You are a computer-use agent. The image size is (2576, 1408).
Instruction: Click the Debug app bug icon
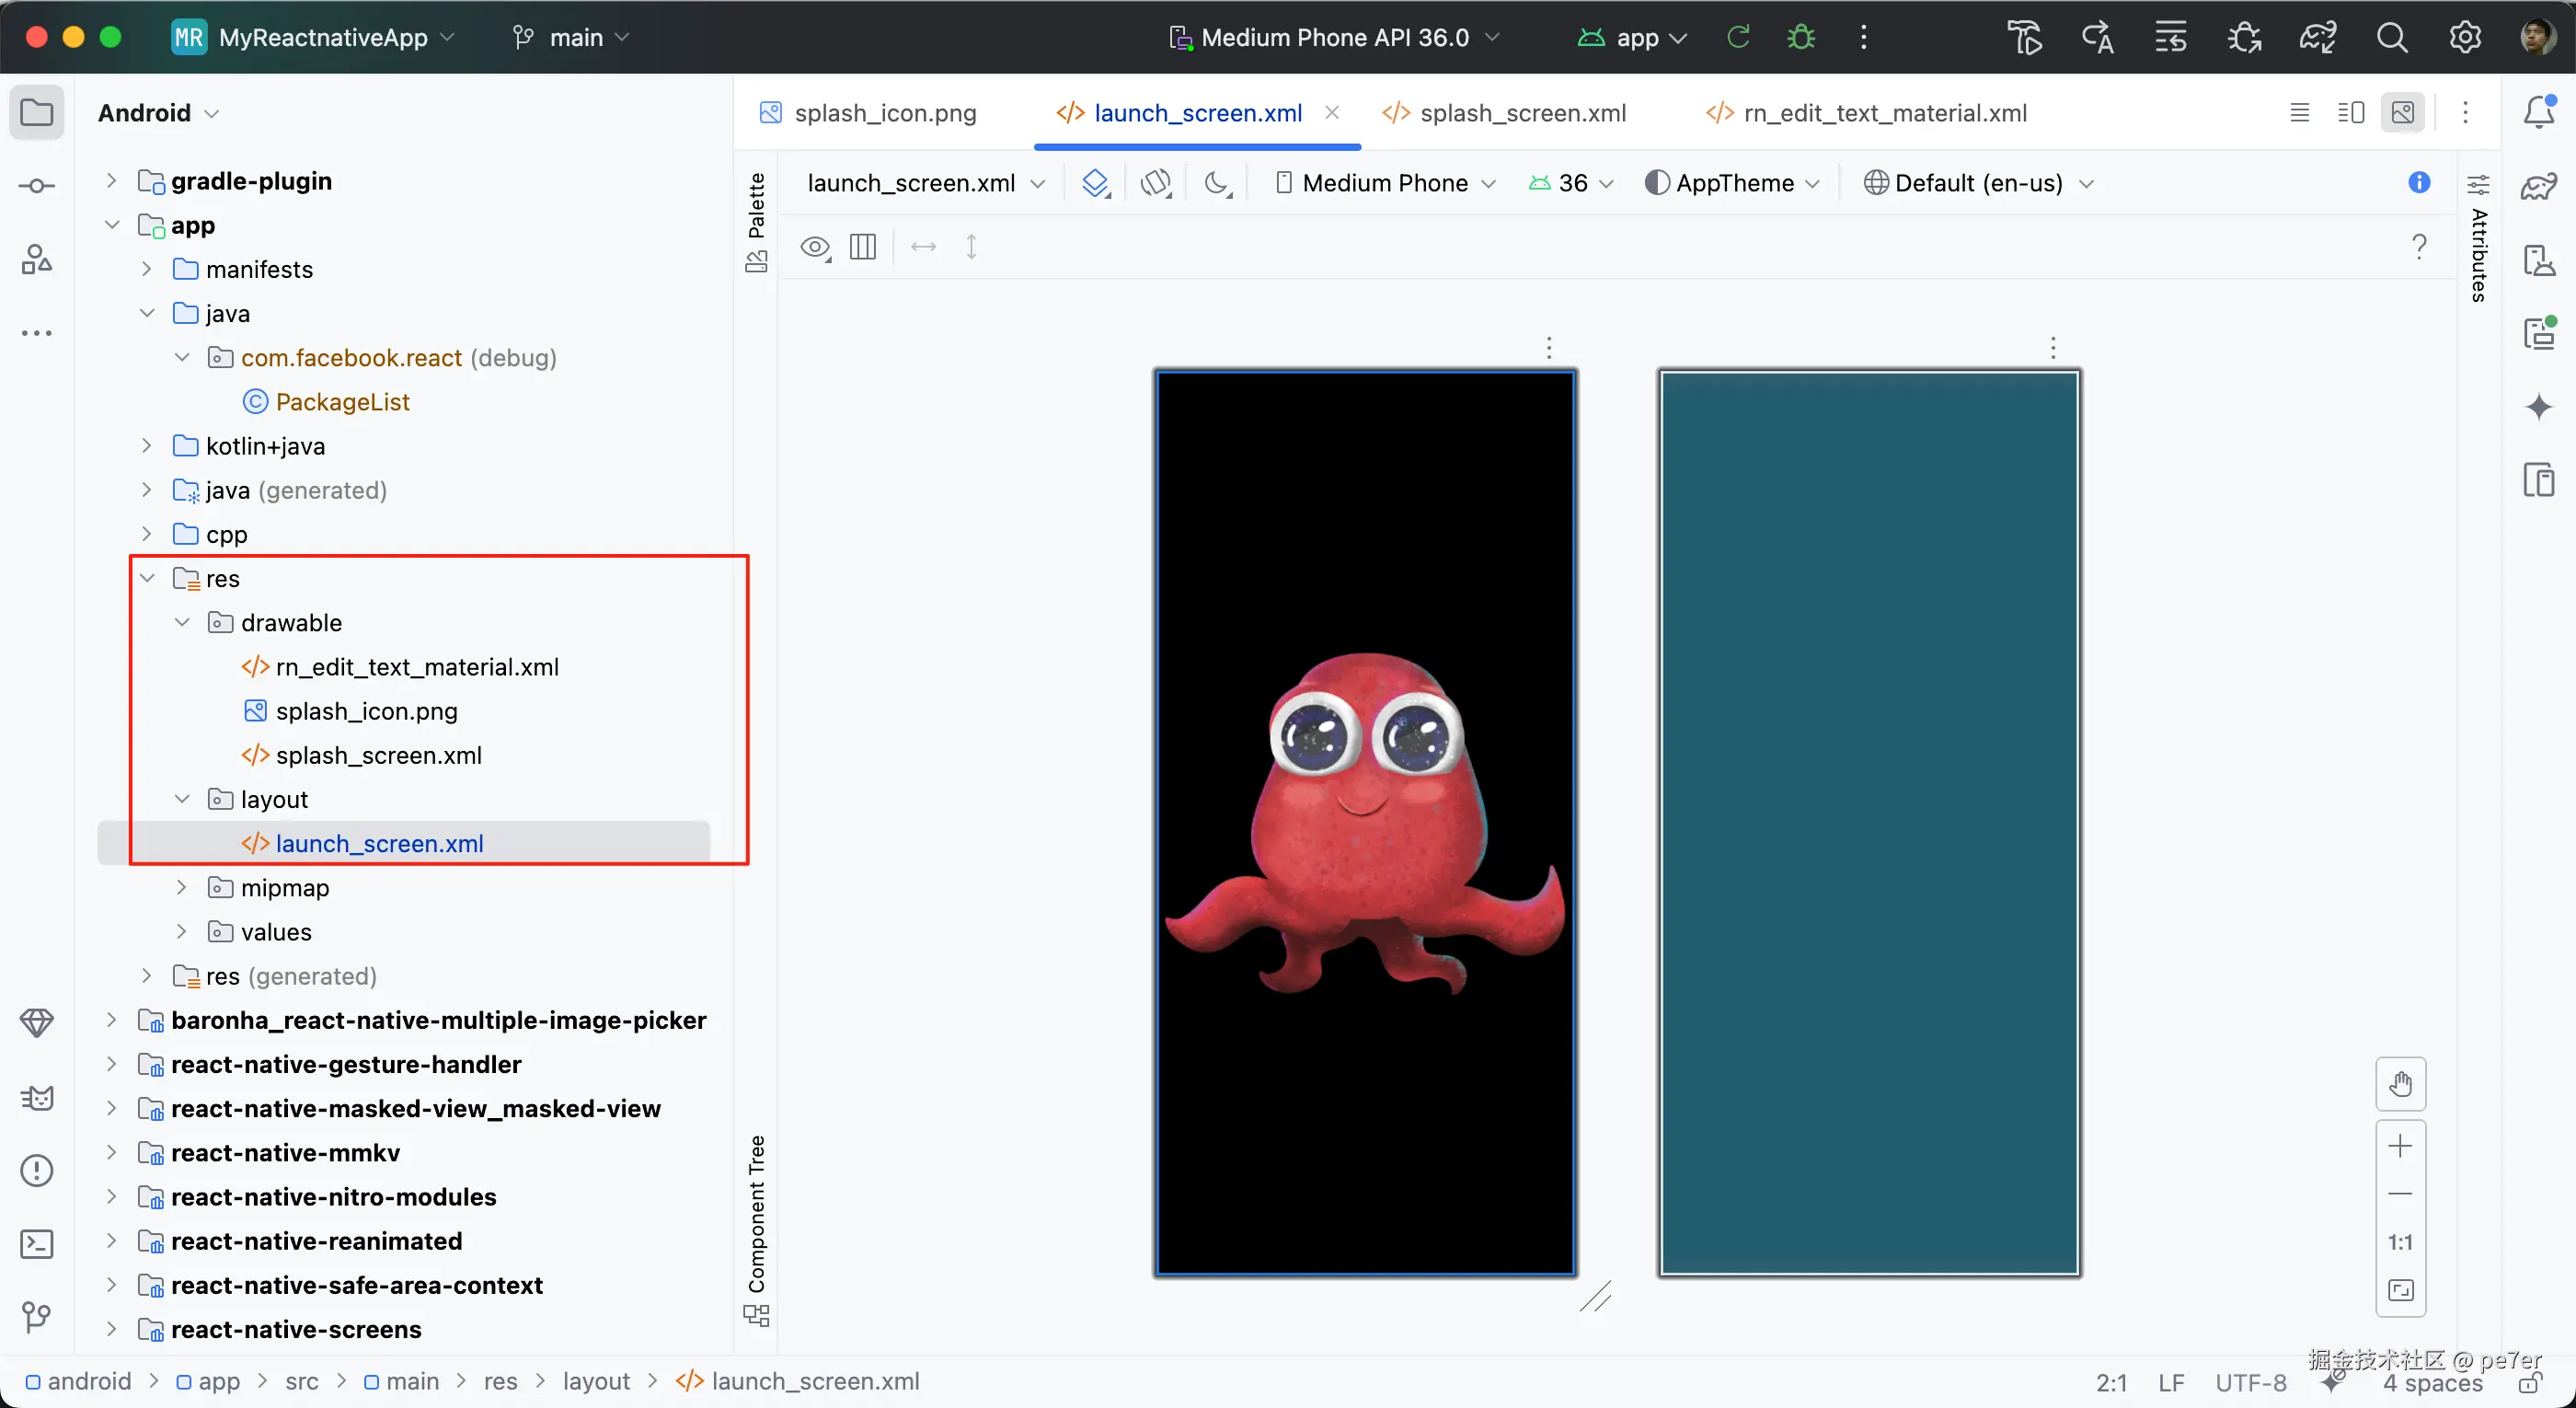pyautogui.click(x=1800, y=38)
